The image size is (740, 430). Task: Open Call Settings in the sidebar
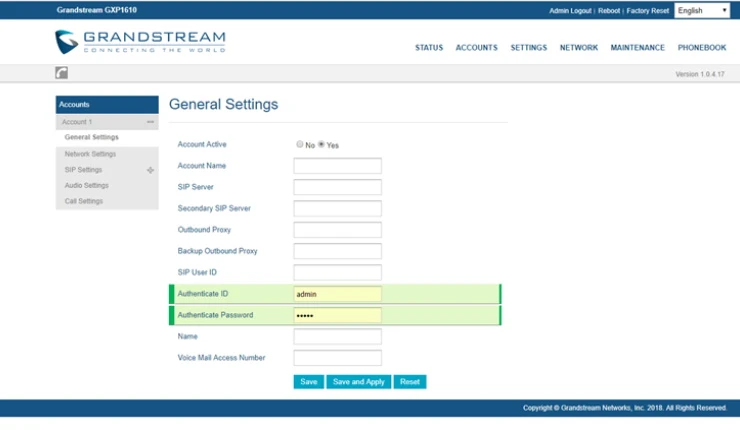point(84,201)
